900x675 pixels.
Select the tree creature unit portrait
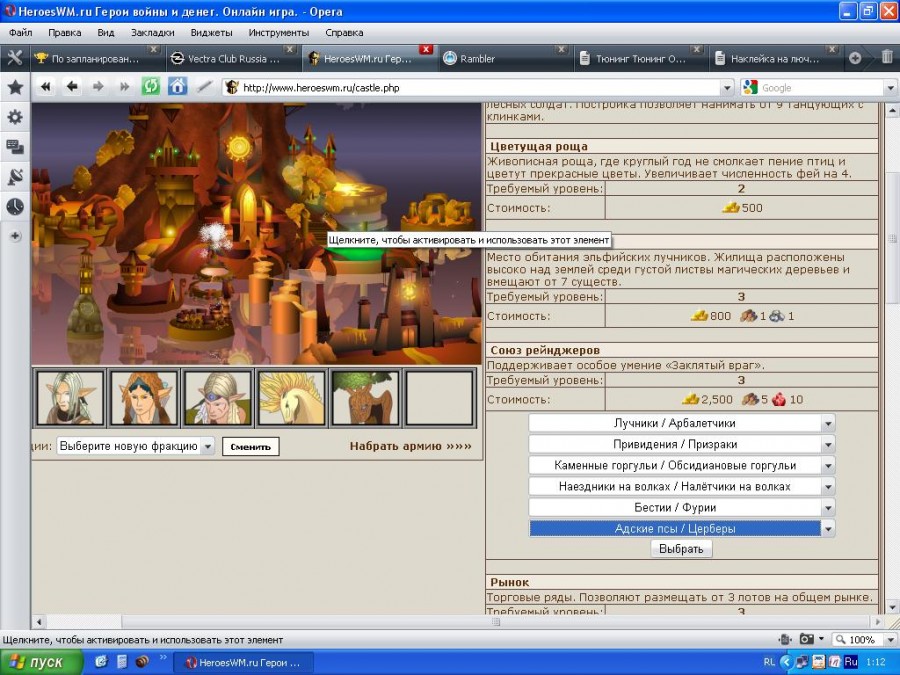pos(365,398)
